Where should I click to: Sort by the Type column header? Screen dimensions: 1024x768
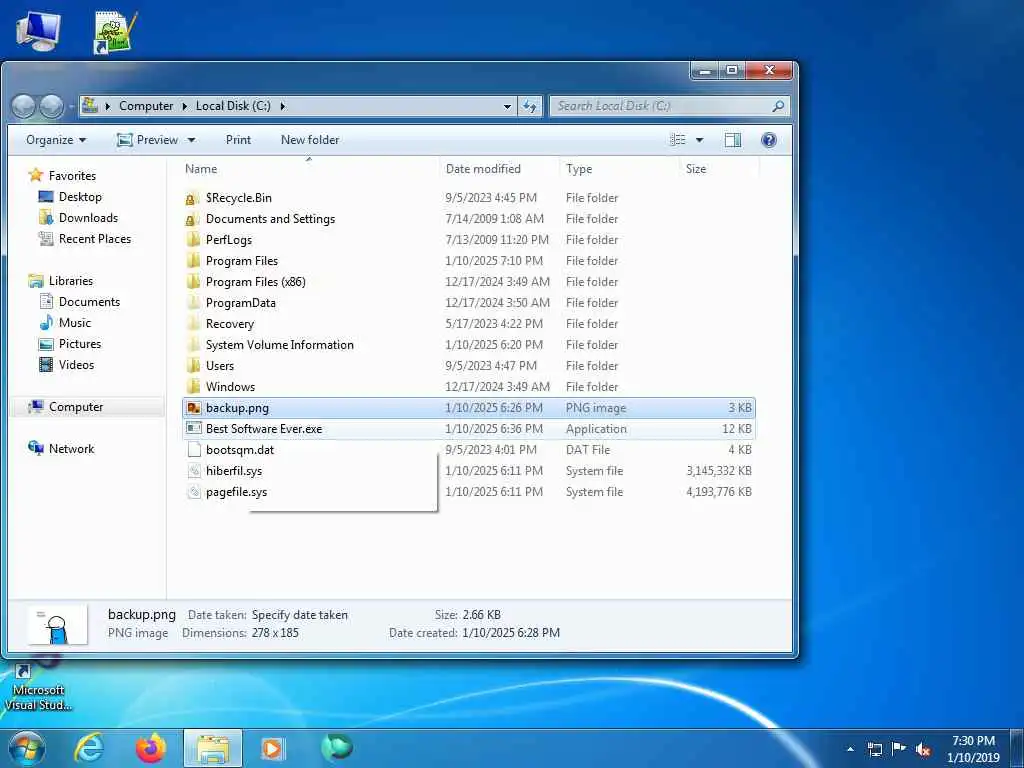(x=579, y=168)
